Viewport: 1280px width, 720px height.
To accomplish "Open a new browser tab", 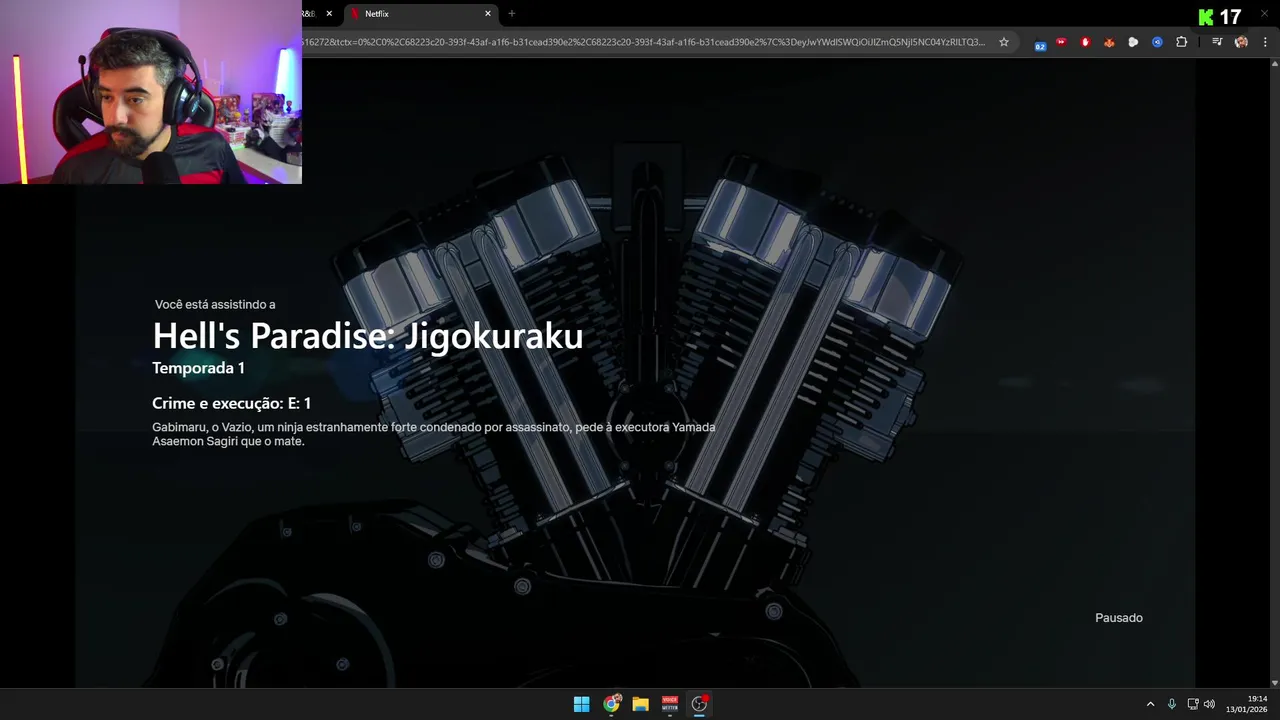I will 512,14.
